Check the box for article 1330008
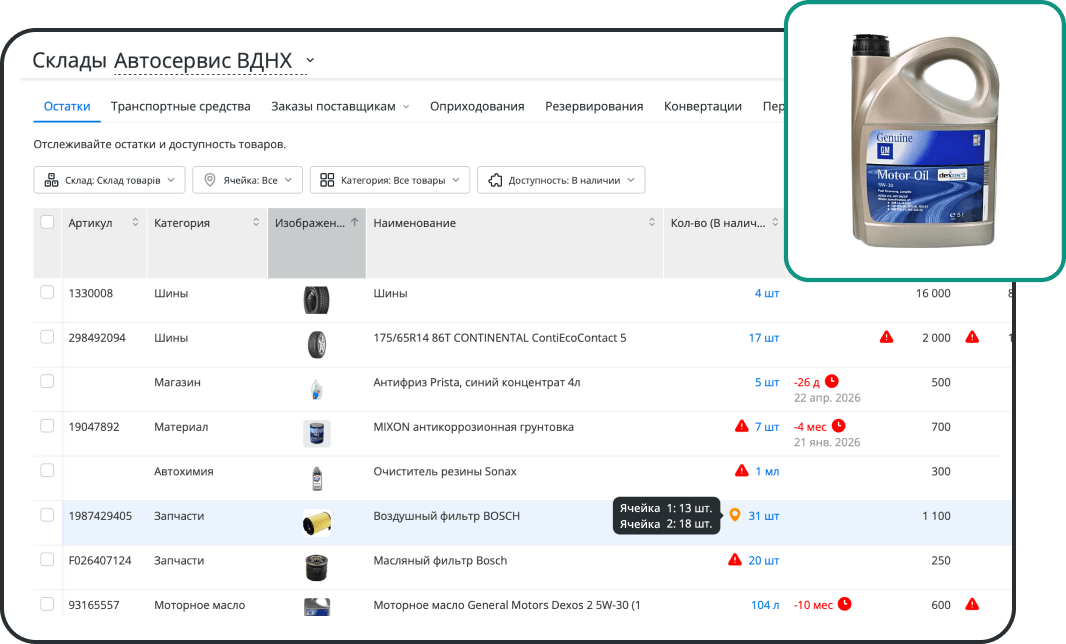The width and height of the screenshot is (1066, 644). [47, 292]
